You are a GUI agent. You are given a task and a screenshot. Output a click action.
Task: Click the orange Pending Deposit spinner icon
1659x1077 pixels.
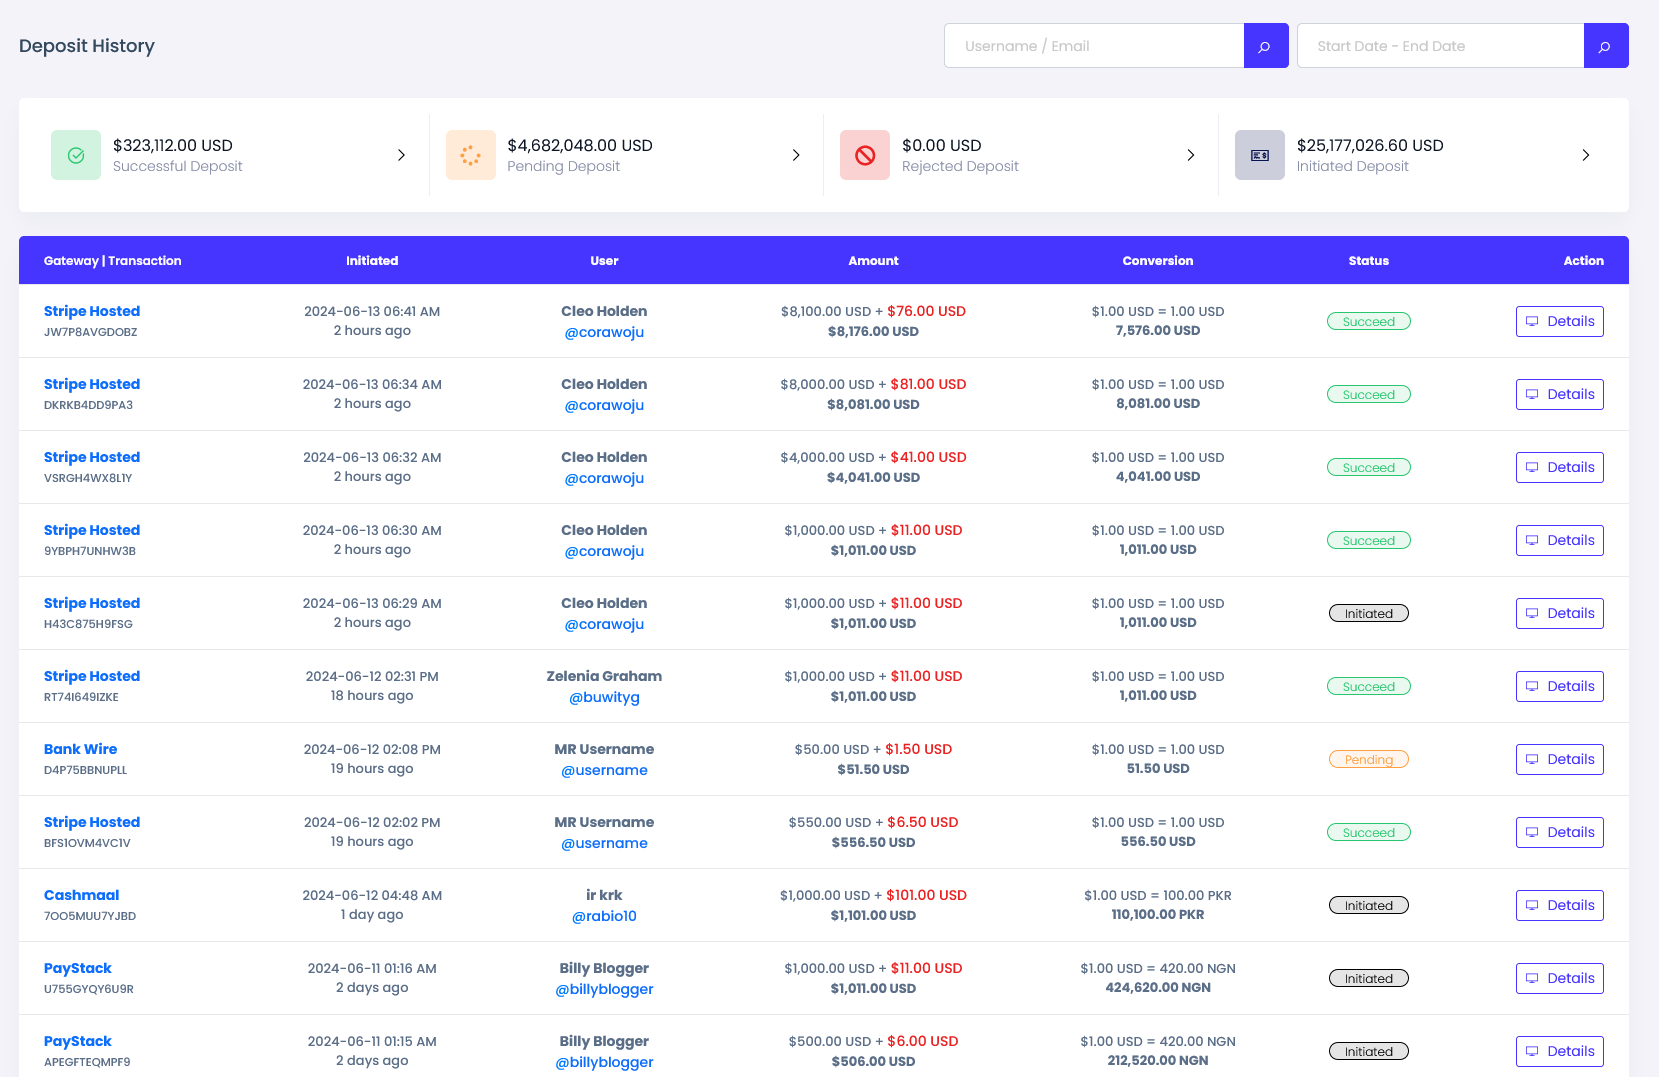pyautogui.click(x=470, y=155)
